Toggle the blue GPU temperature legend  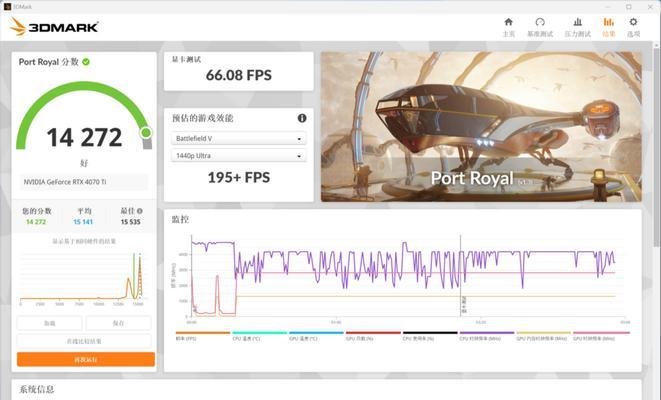[x=316, y=336]
